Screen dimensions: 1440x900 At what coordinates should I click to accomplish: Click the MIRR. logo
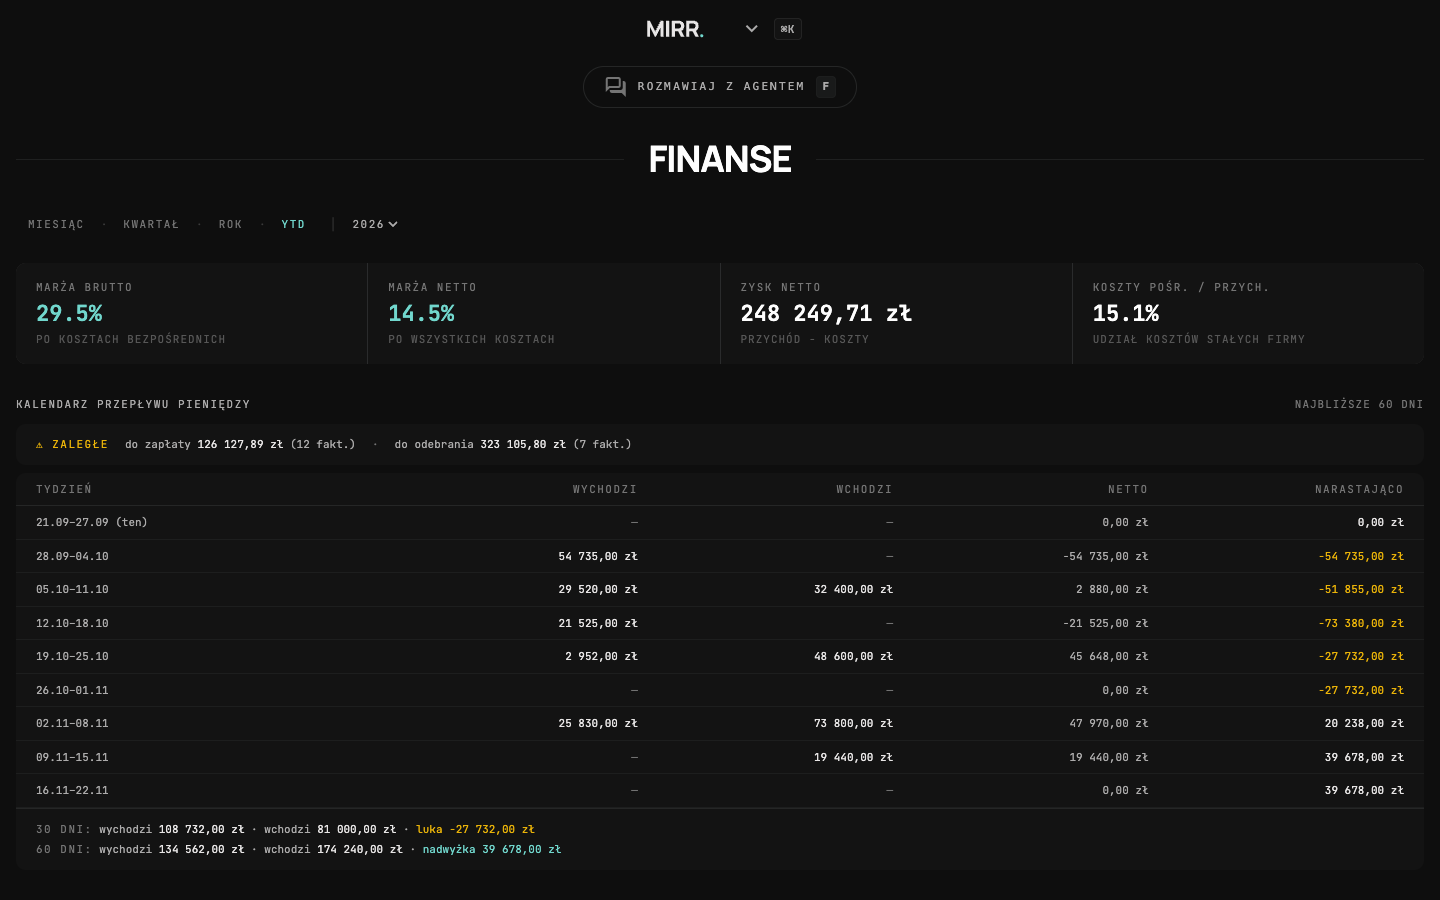point(675,29)
